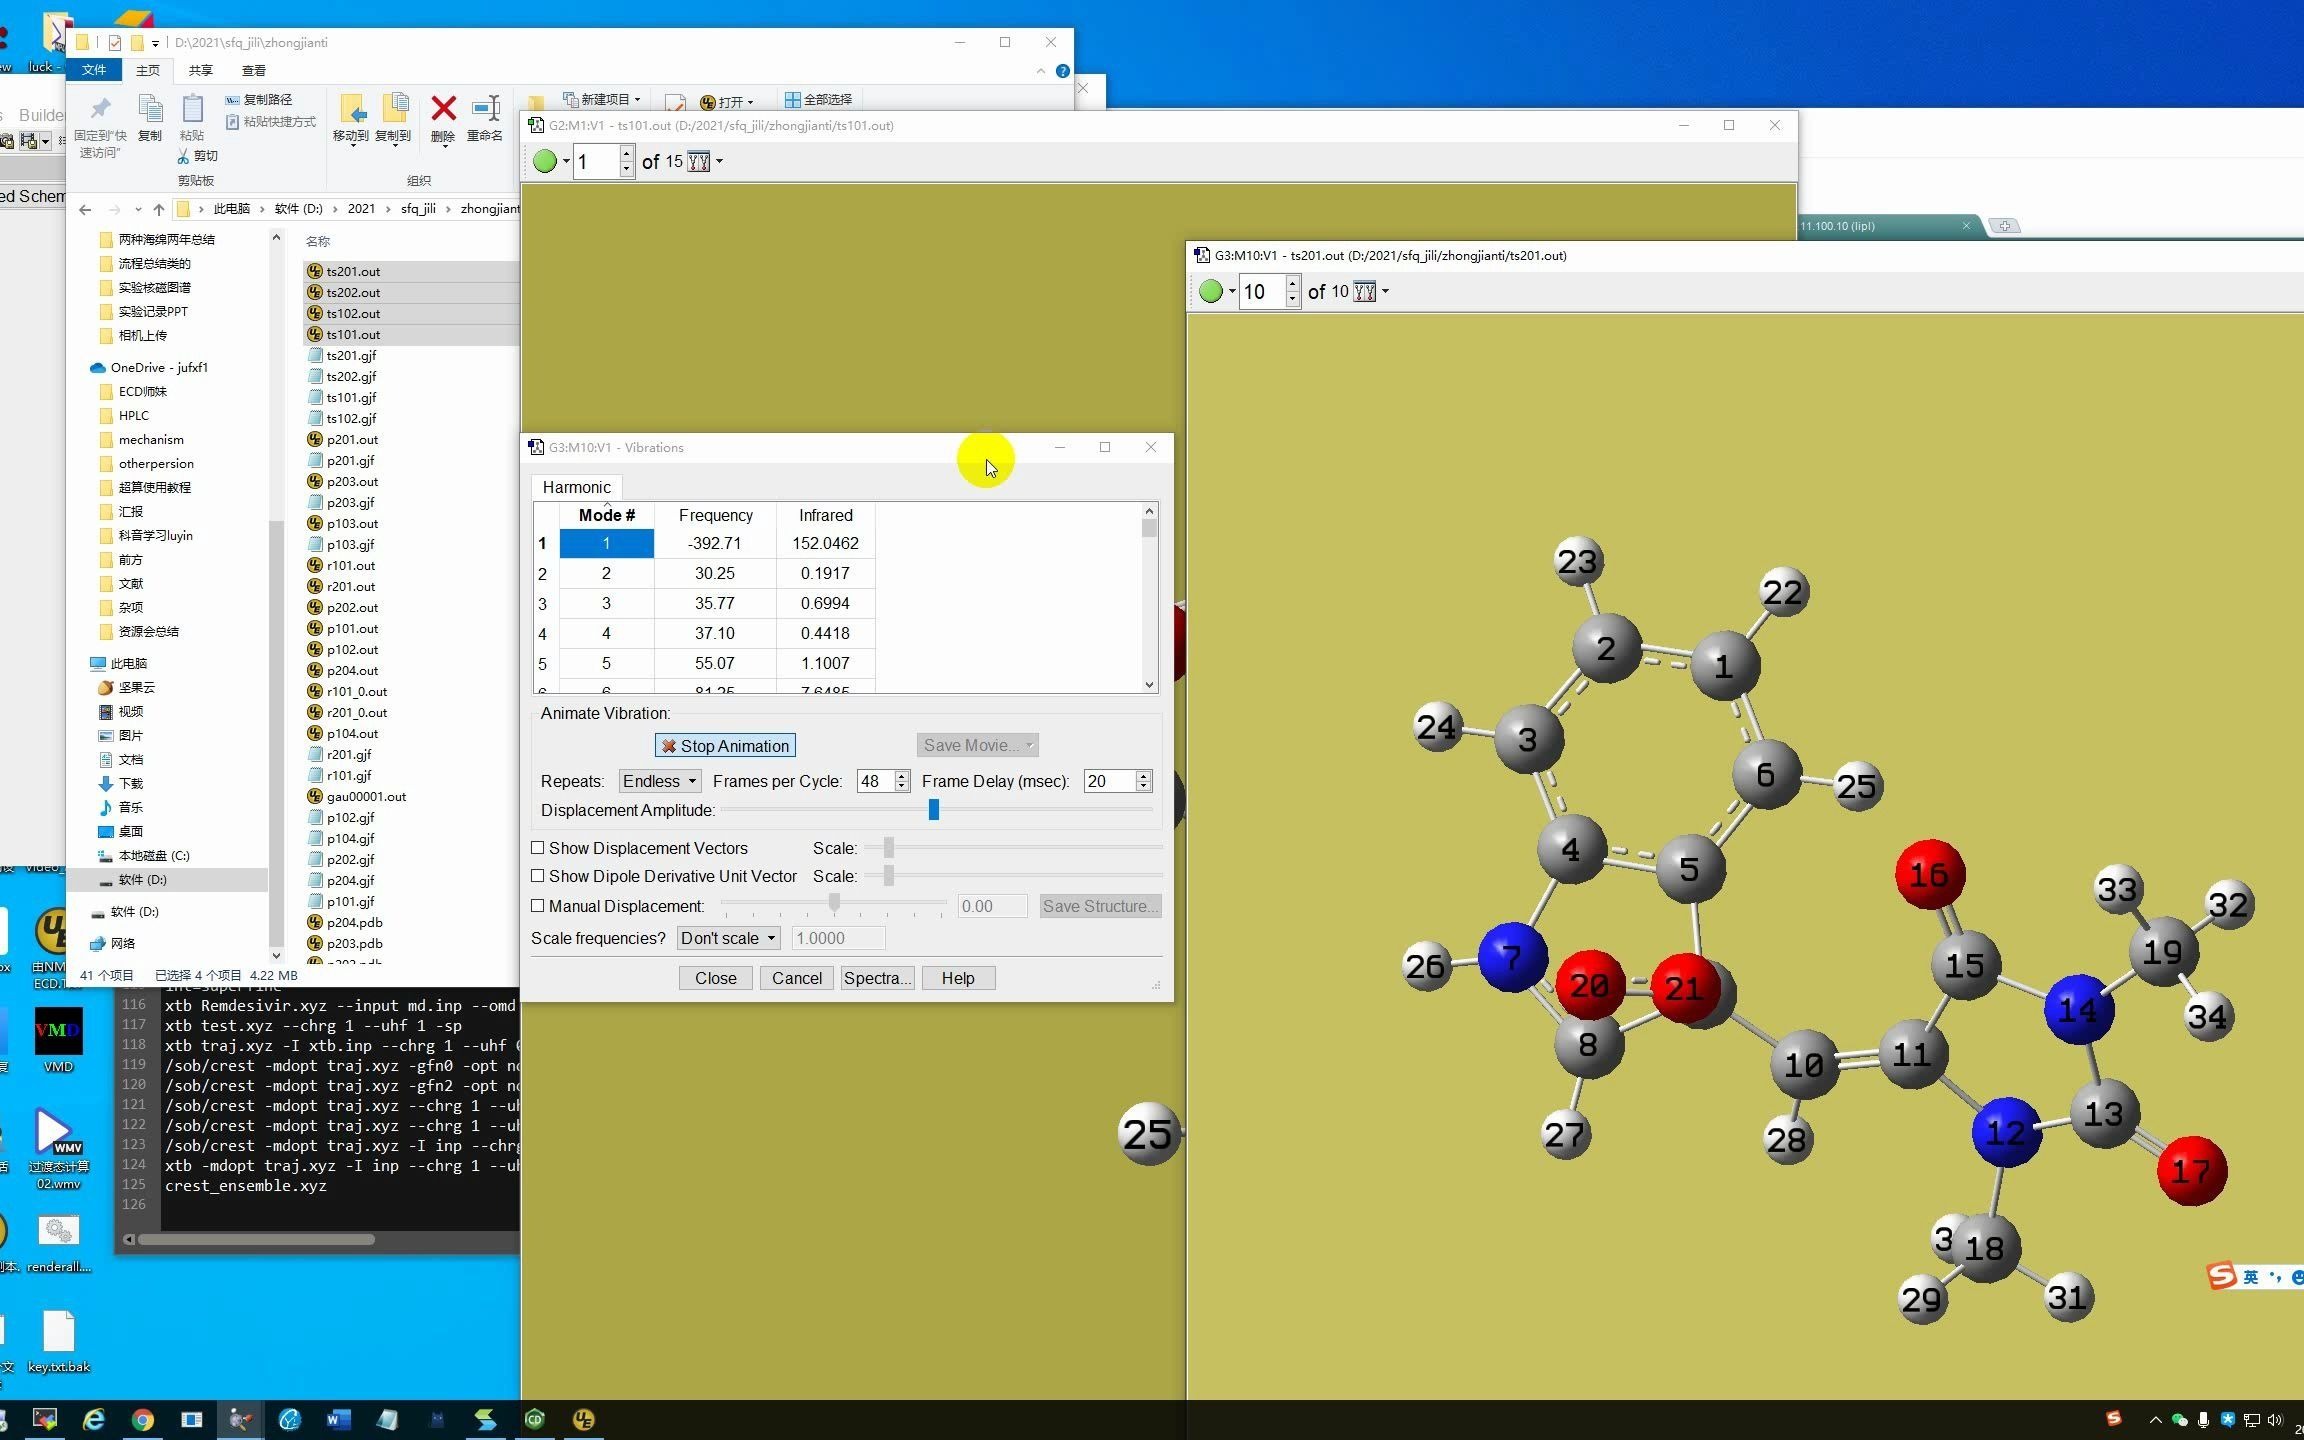Click the green status circle in ts201 window
Screen dimensions: 2304x1440
pos(1211,292)
